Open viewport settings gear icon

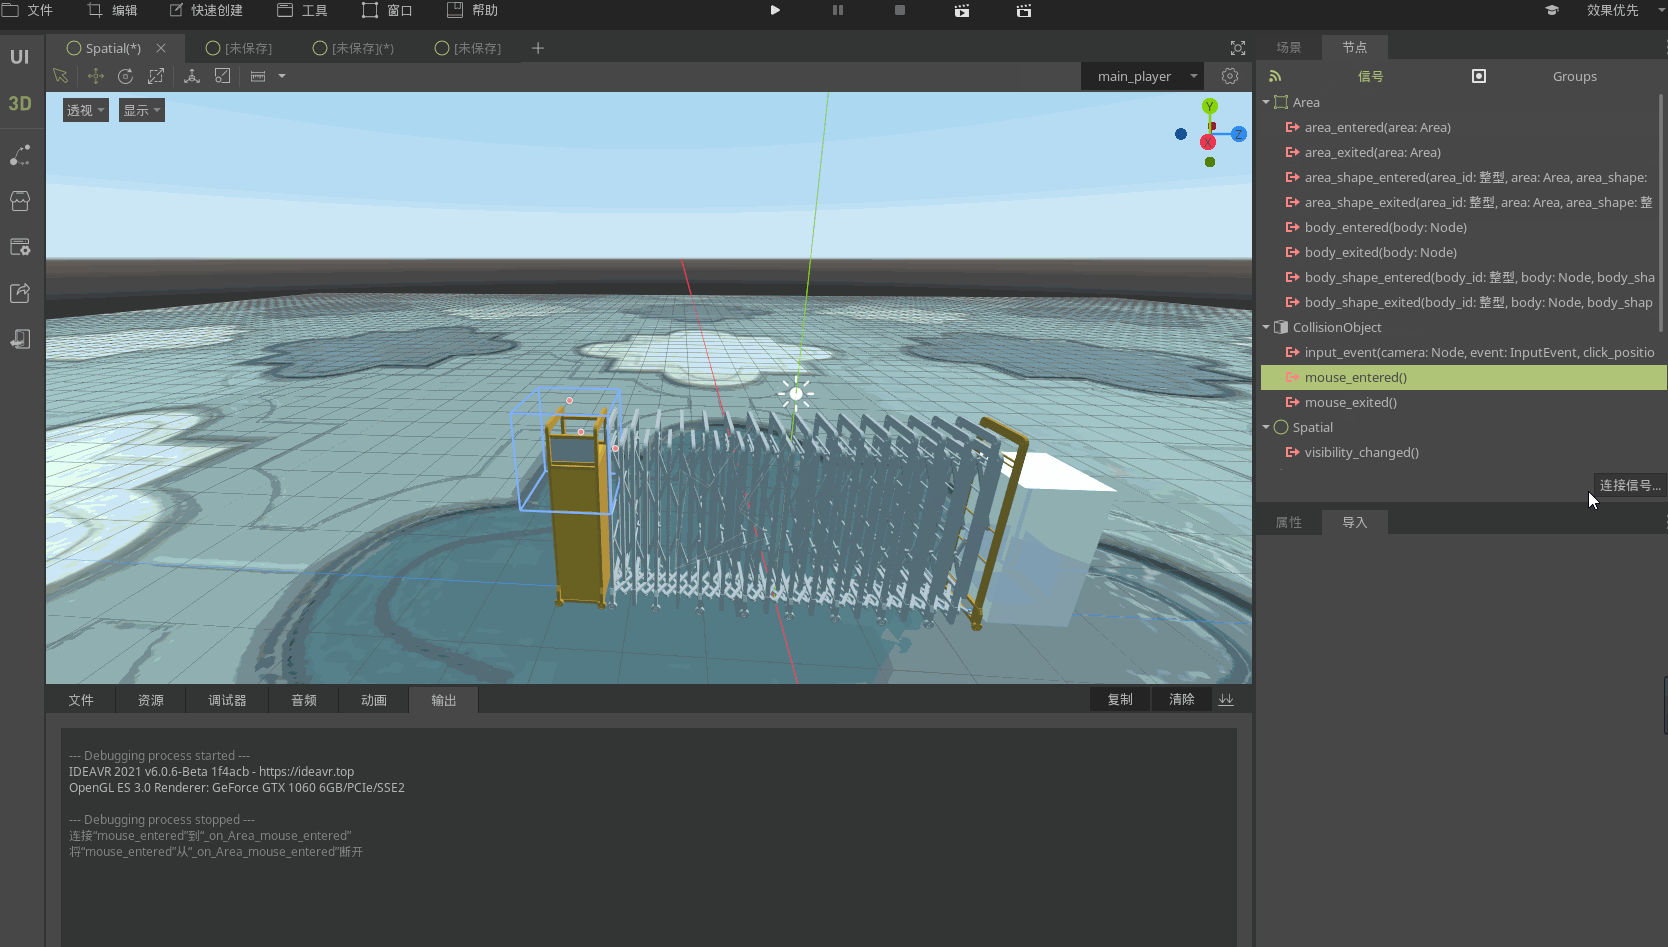pos(1230,76)
